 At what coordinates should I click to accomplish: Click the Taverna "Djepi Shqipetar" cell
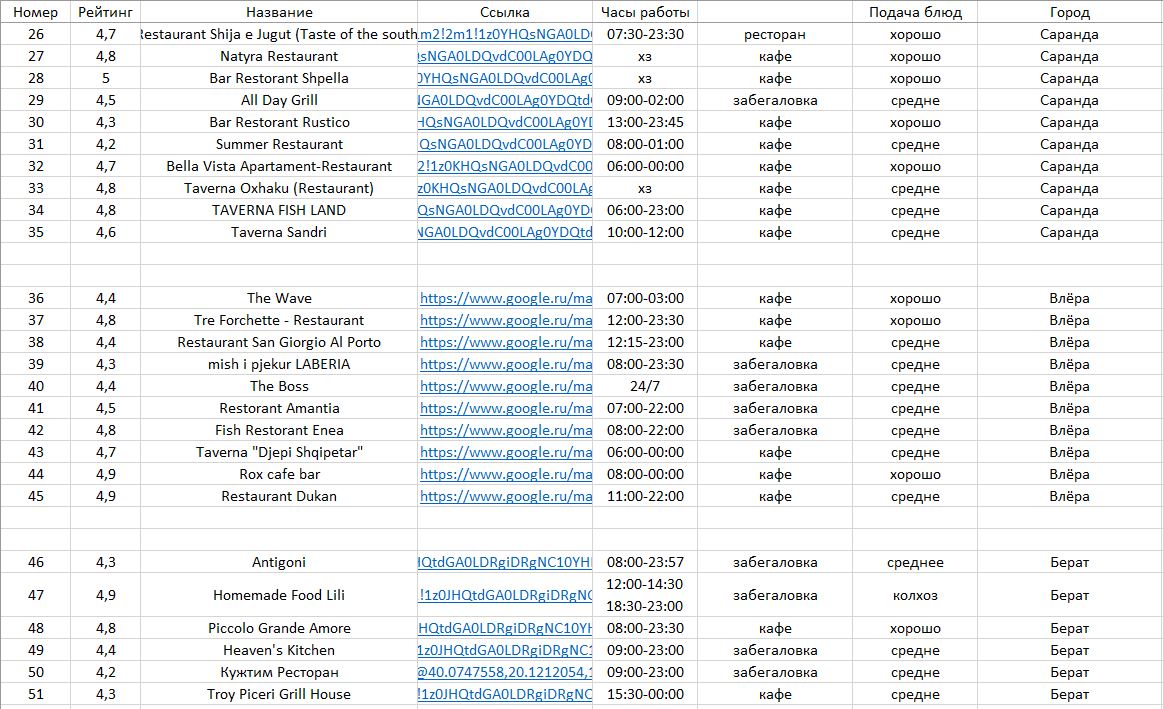279,452
